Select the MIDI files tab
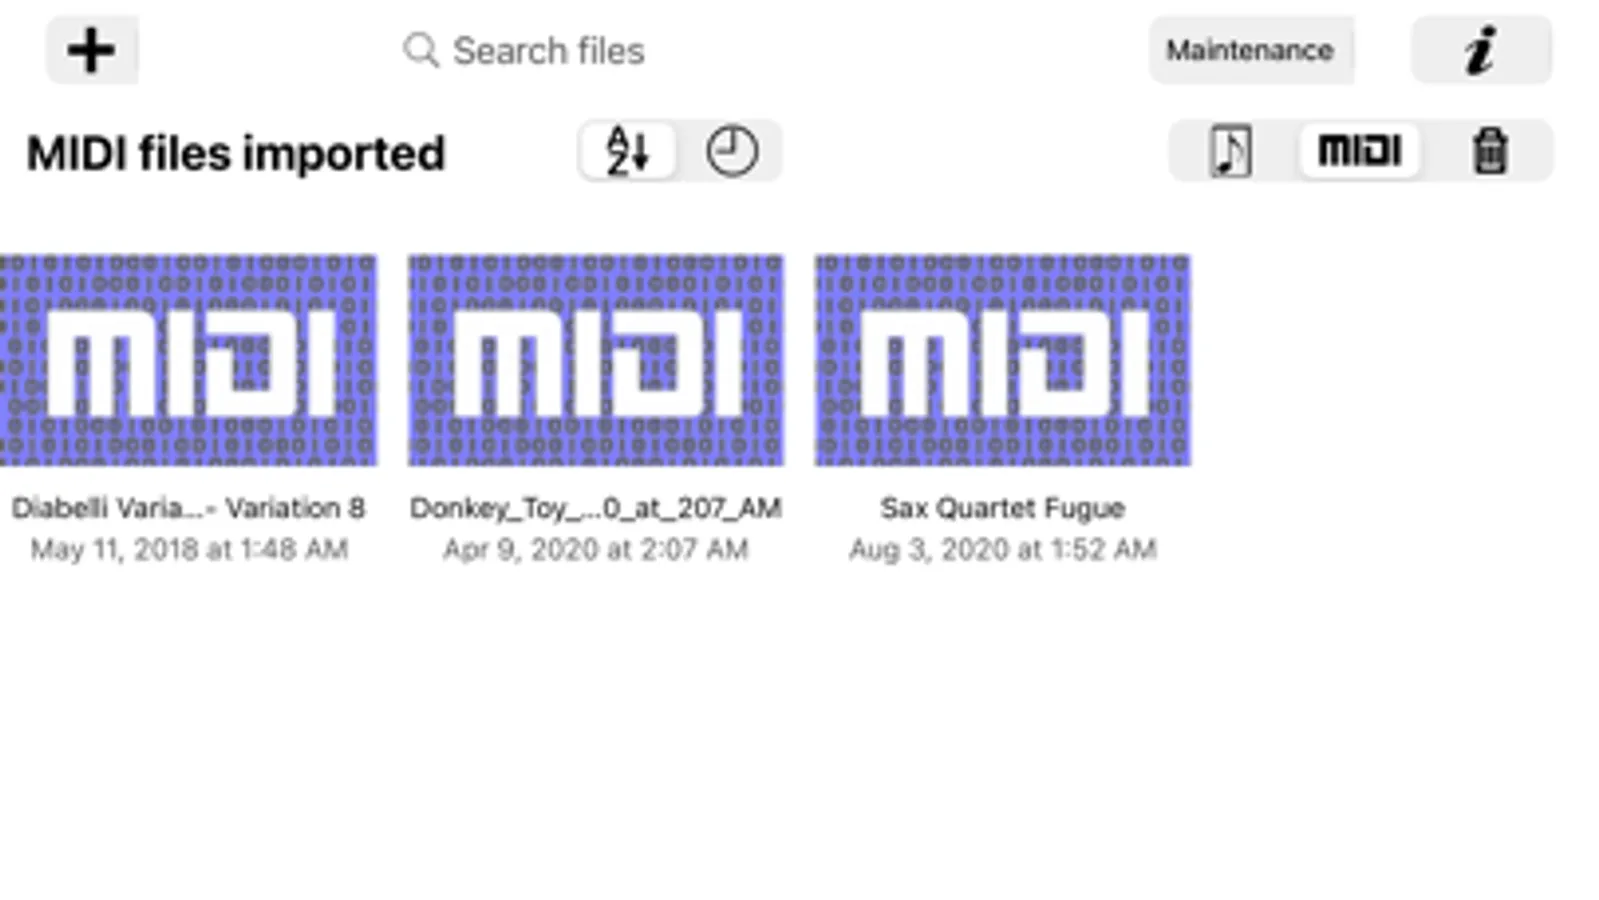Viewport: 1599px width, 900px height. (1359, 152)
